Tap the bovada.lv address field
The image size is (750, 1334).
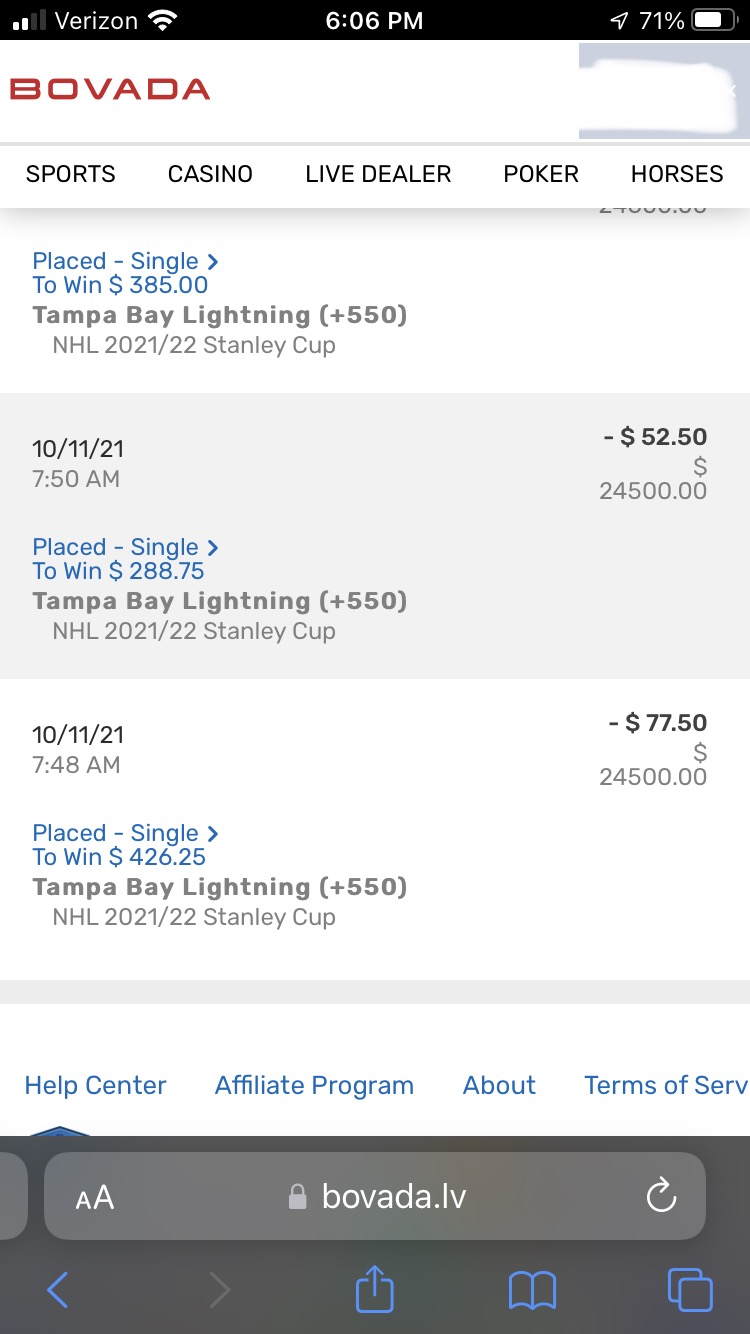click(394, 1197)
